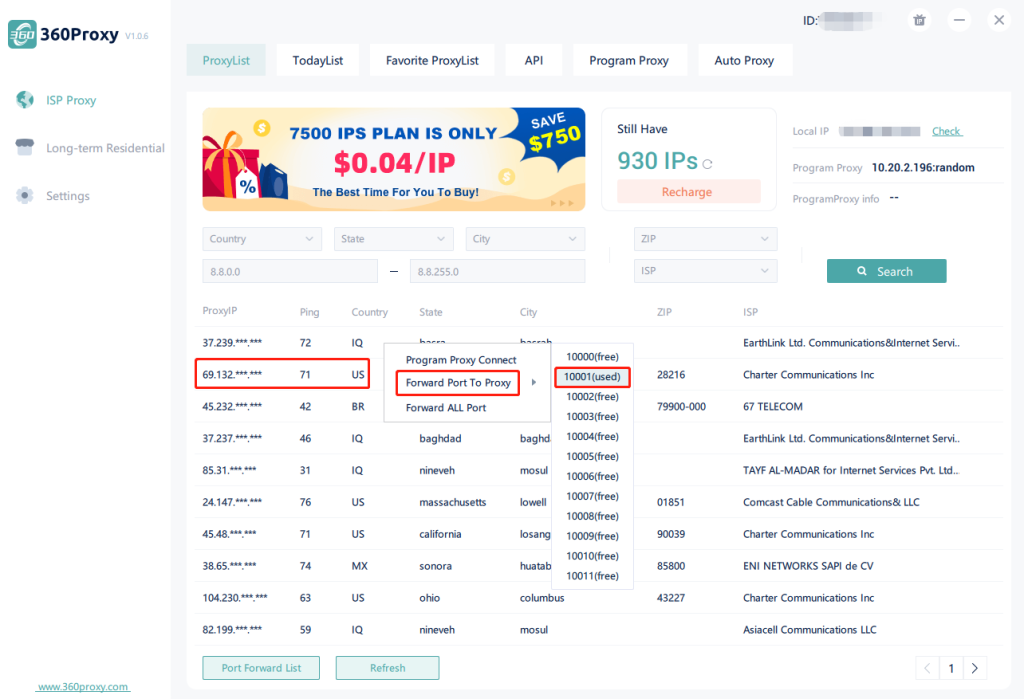Viewport: 1024px width, 699px height.
Task: Select proxy row 104.230.***.***
Action: coord(598,598)
